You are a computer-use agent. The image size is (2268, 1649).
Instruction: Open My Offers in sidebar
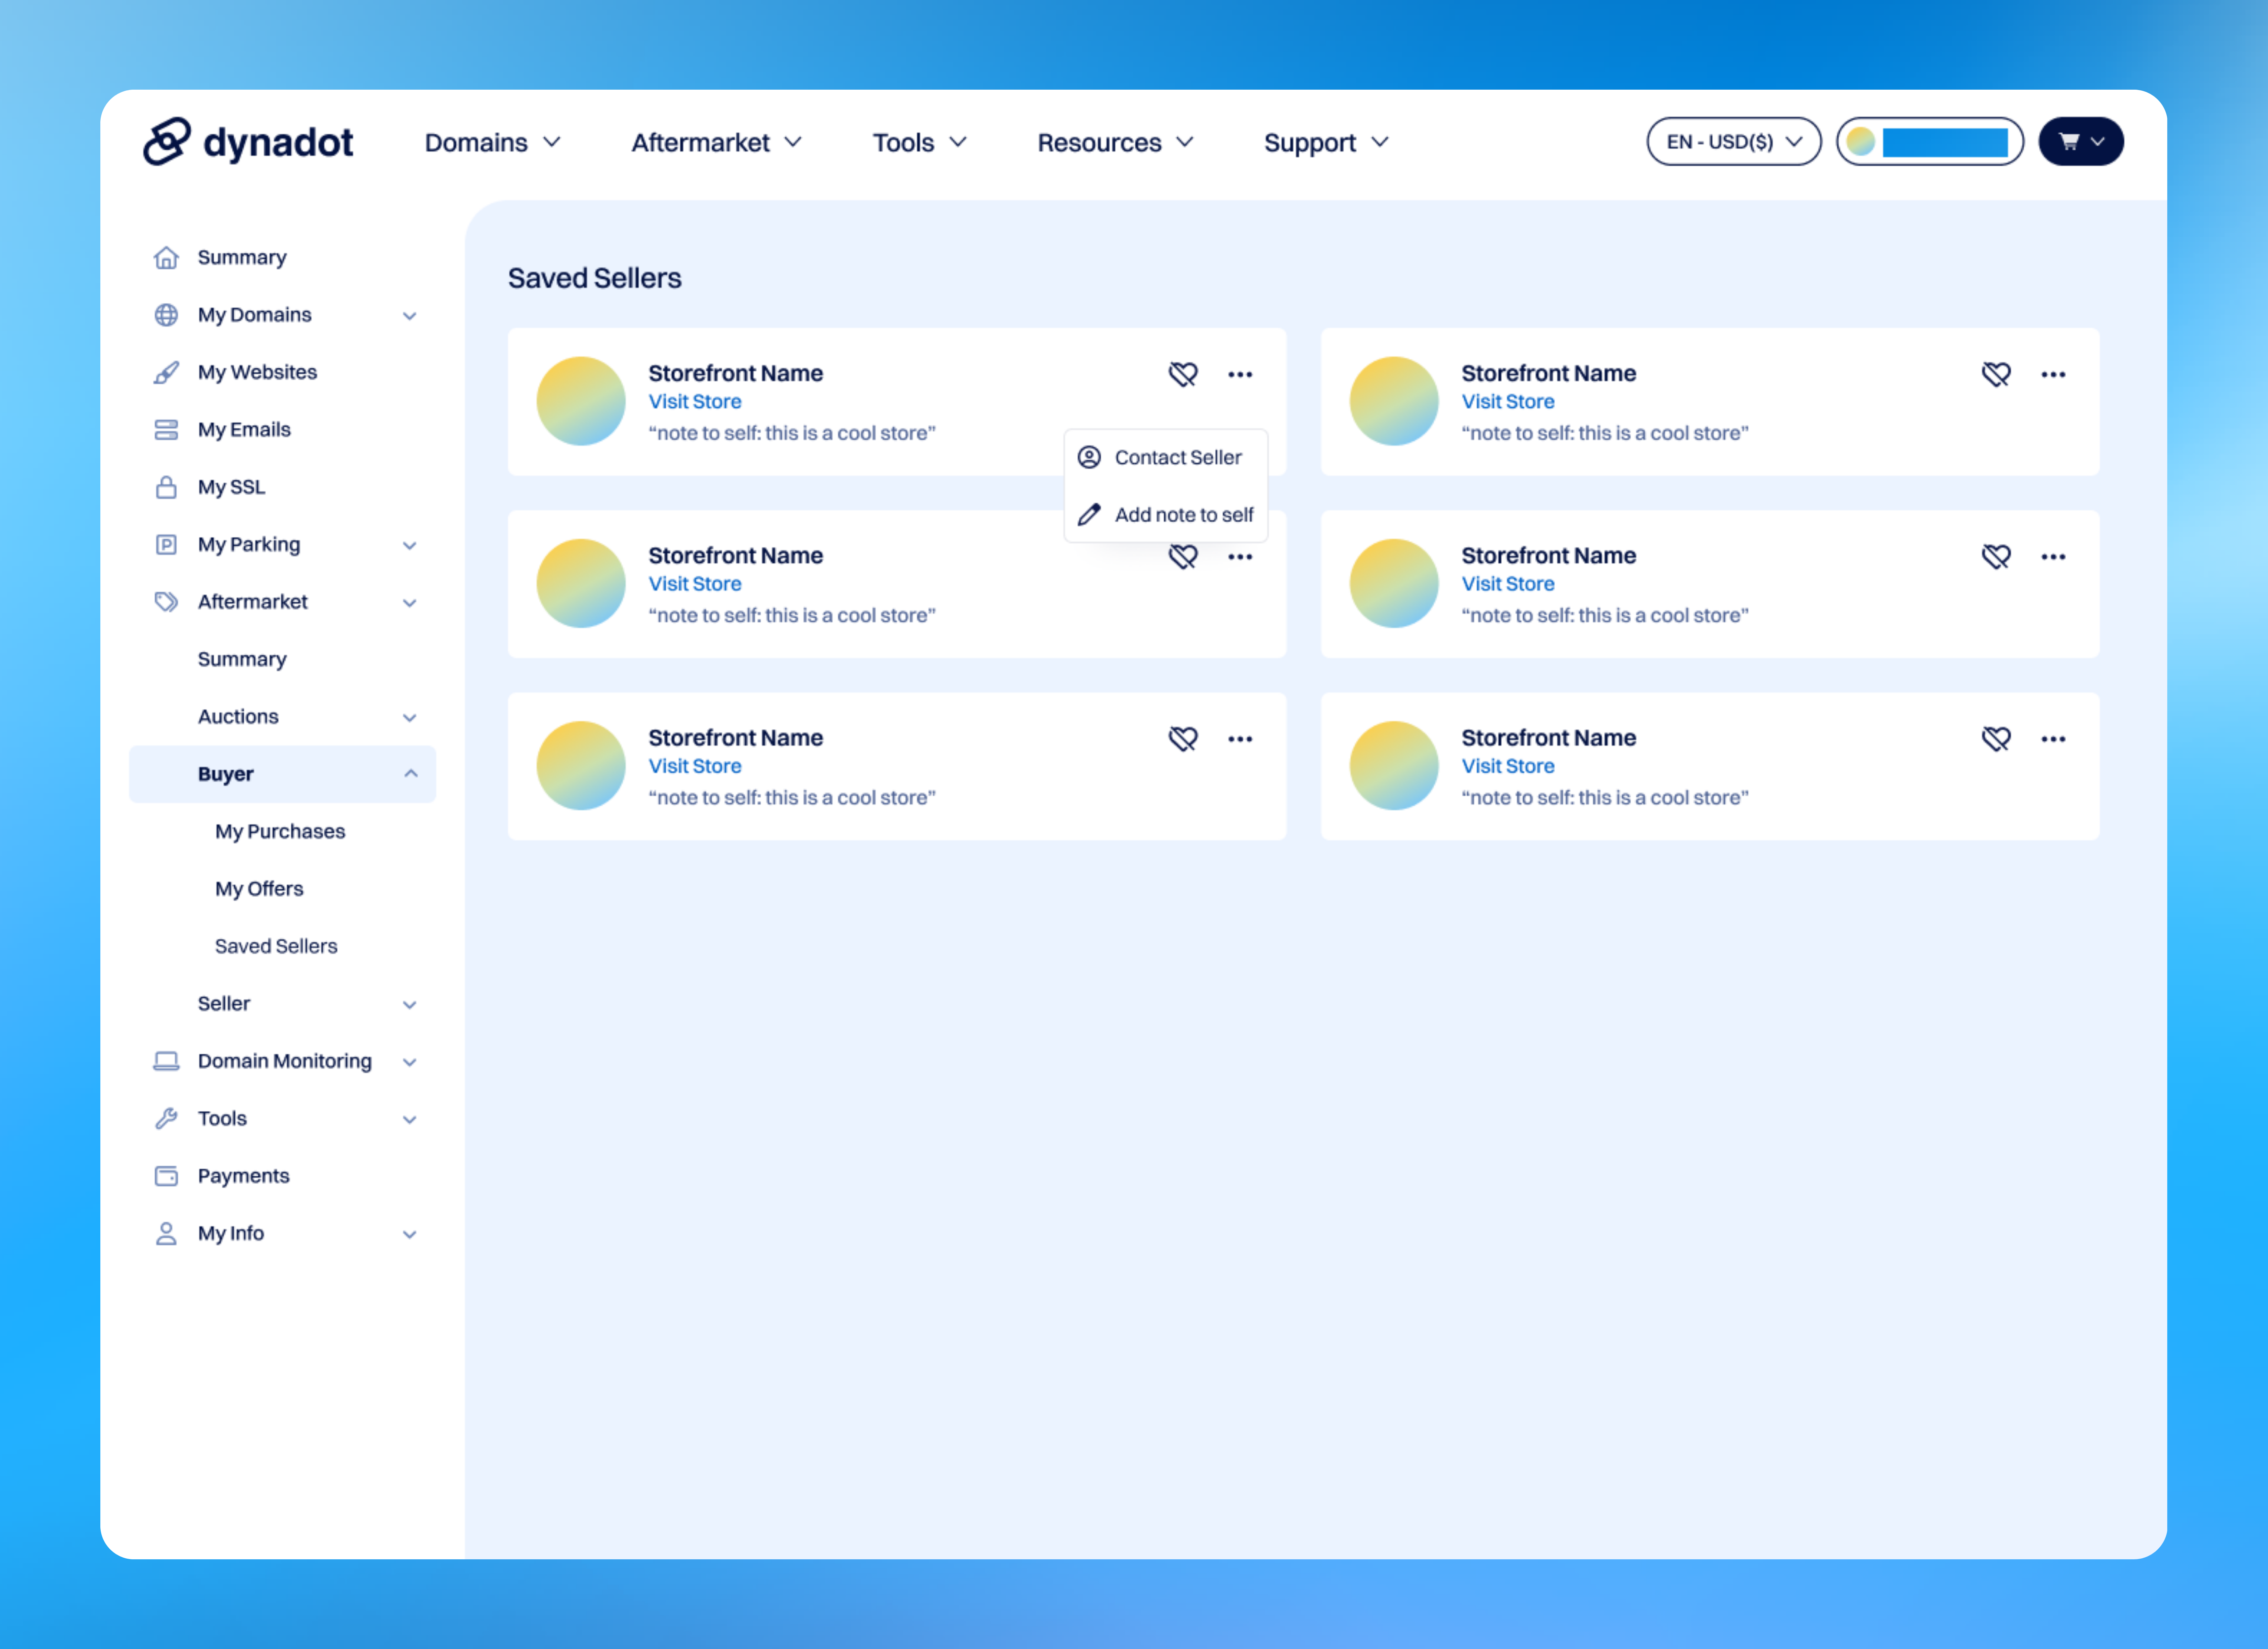pos(259,889)
